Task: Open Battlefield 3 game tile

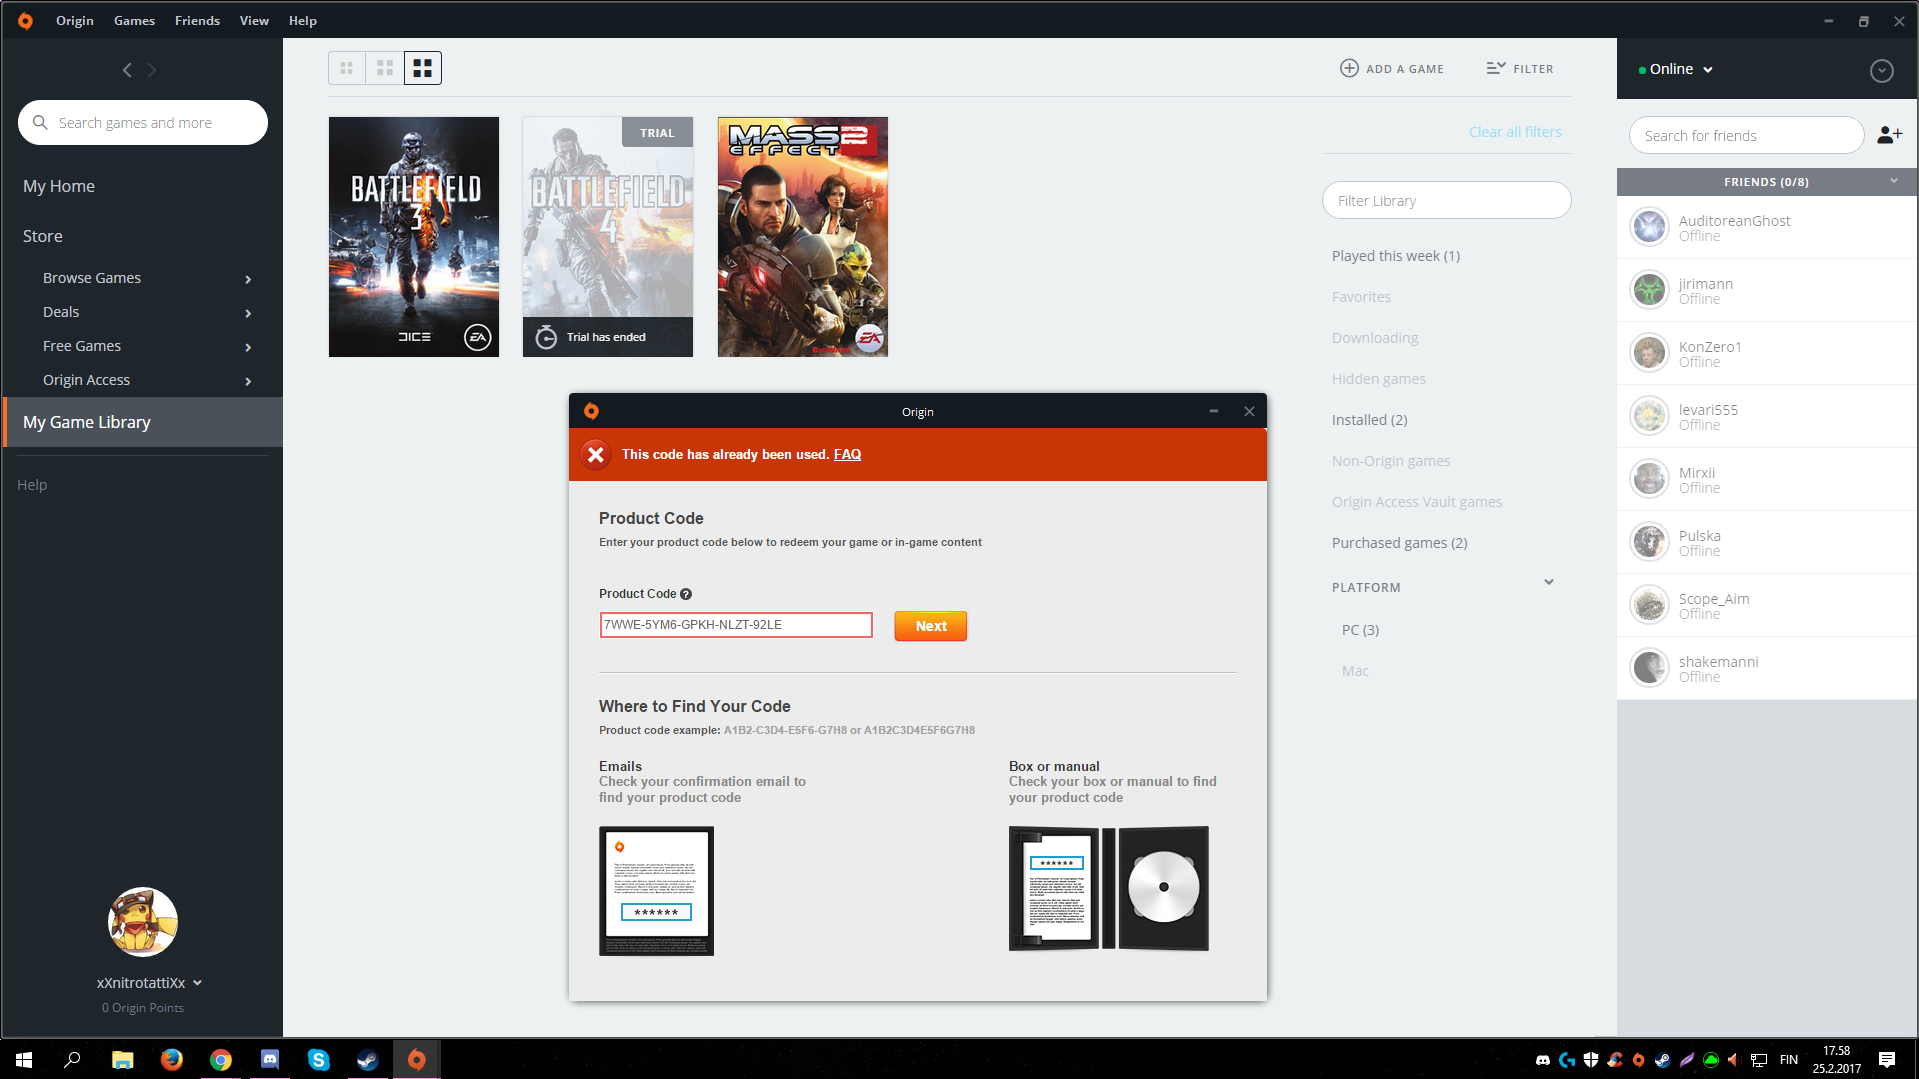Action: pyautogui.click(x=414, y=237)
